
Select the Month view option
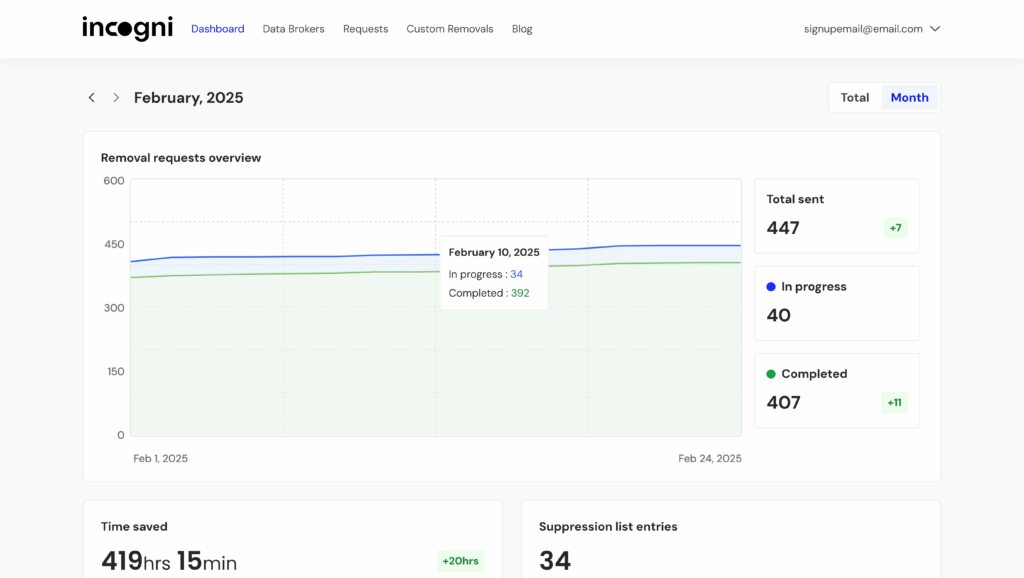[909, 97]
